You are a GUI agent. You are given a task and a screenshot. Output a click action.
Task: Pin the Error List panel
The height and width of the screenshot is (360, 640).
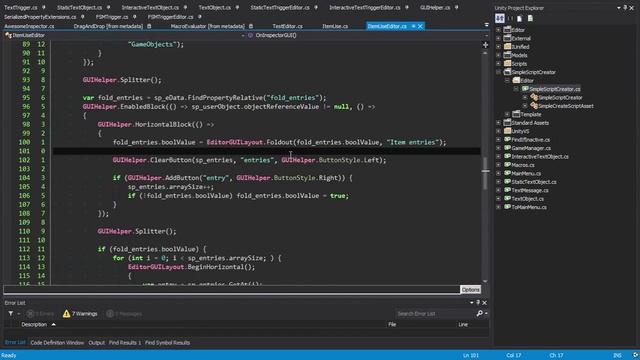pyautogui.click(x=478, y=303)
